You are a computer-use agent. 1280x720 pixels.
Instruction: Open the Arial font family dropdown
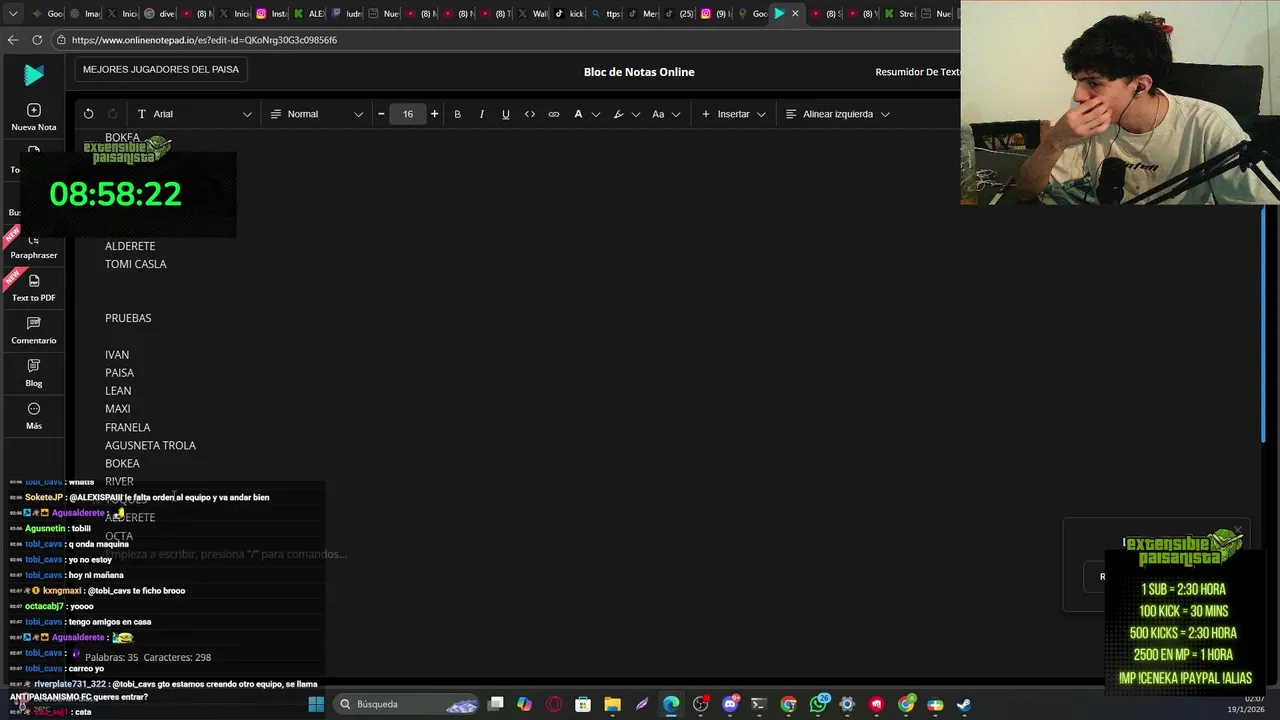tap(194, 114)
